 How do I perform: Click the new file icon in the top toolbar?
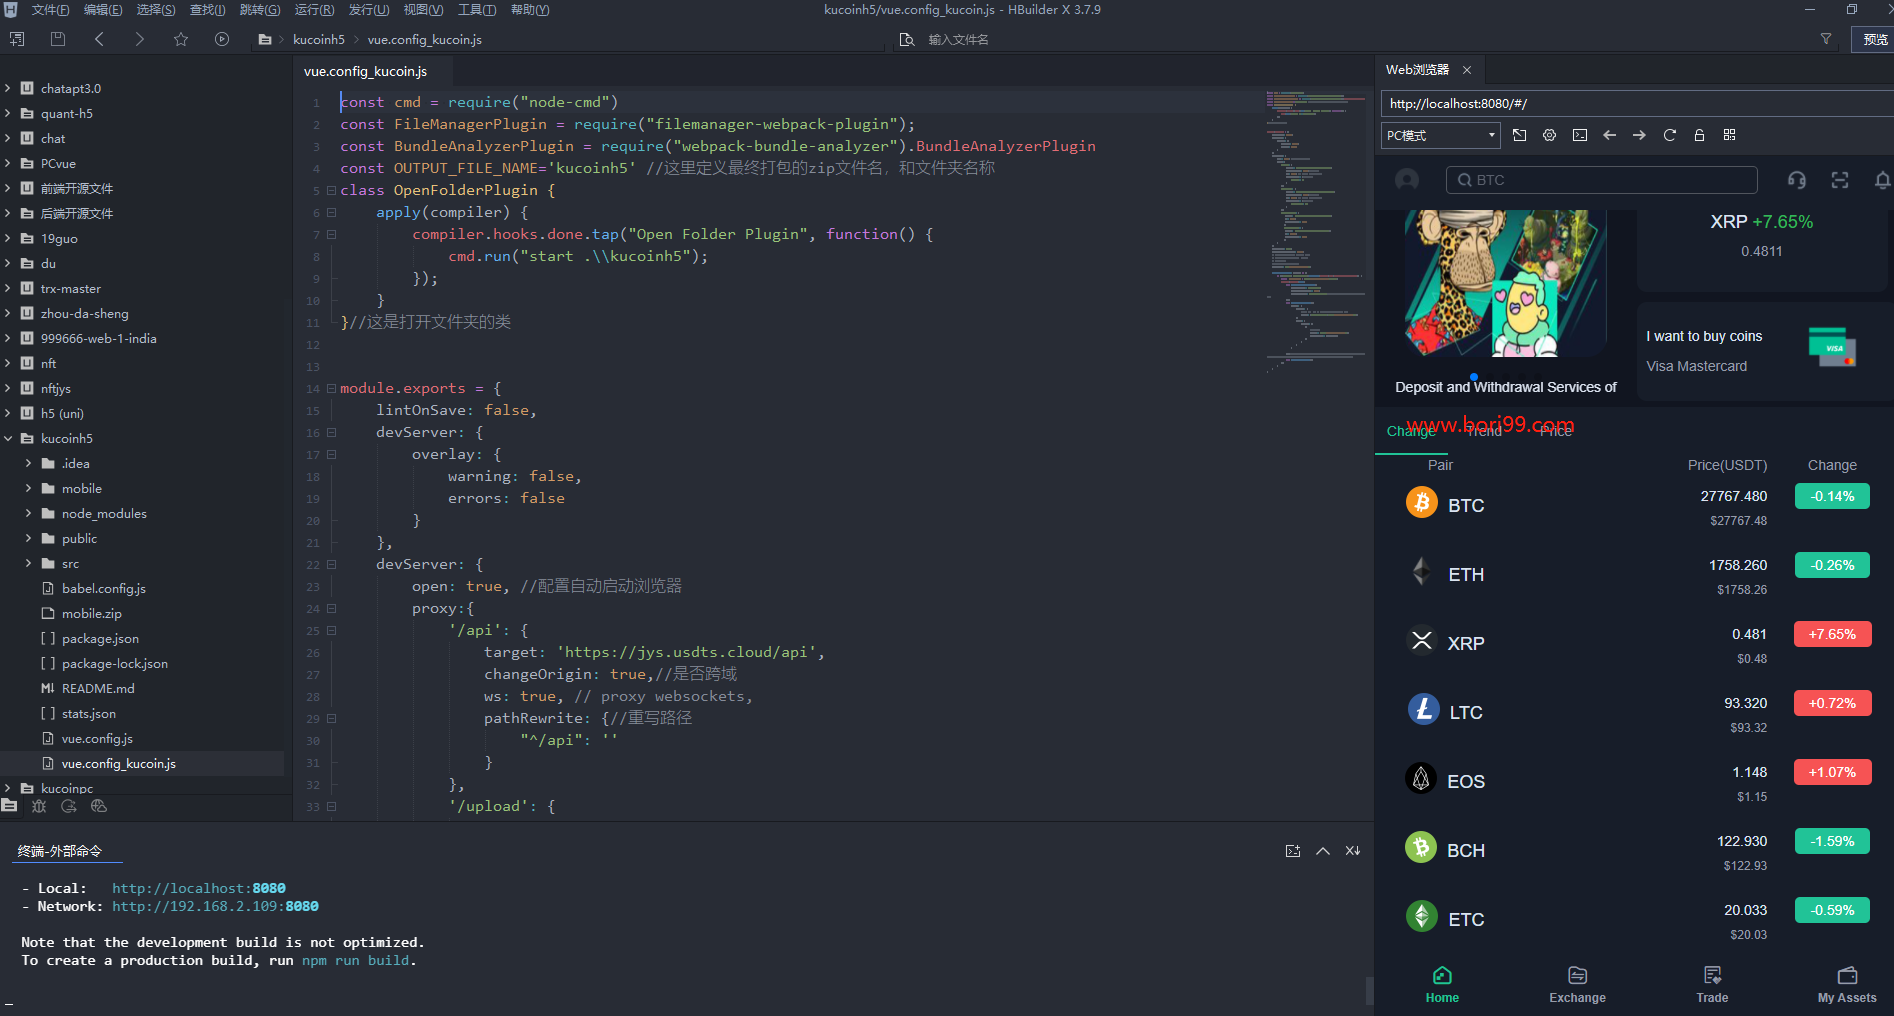(x=17, y=39)
